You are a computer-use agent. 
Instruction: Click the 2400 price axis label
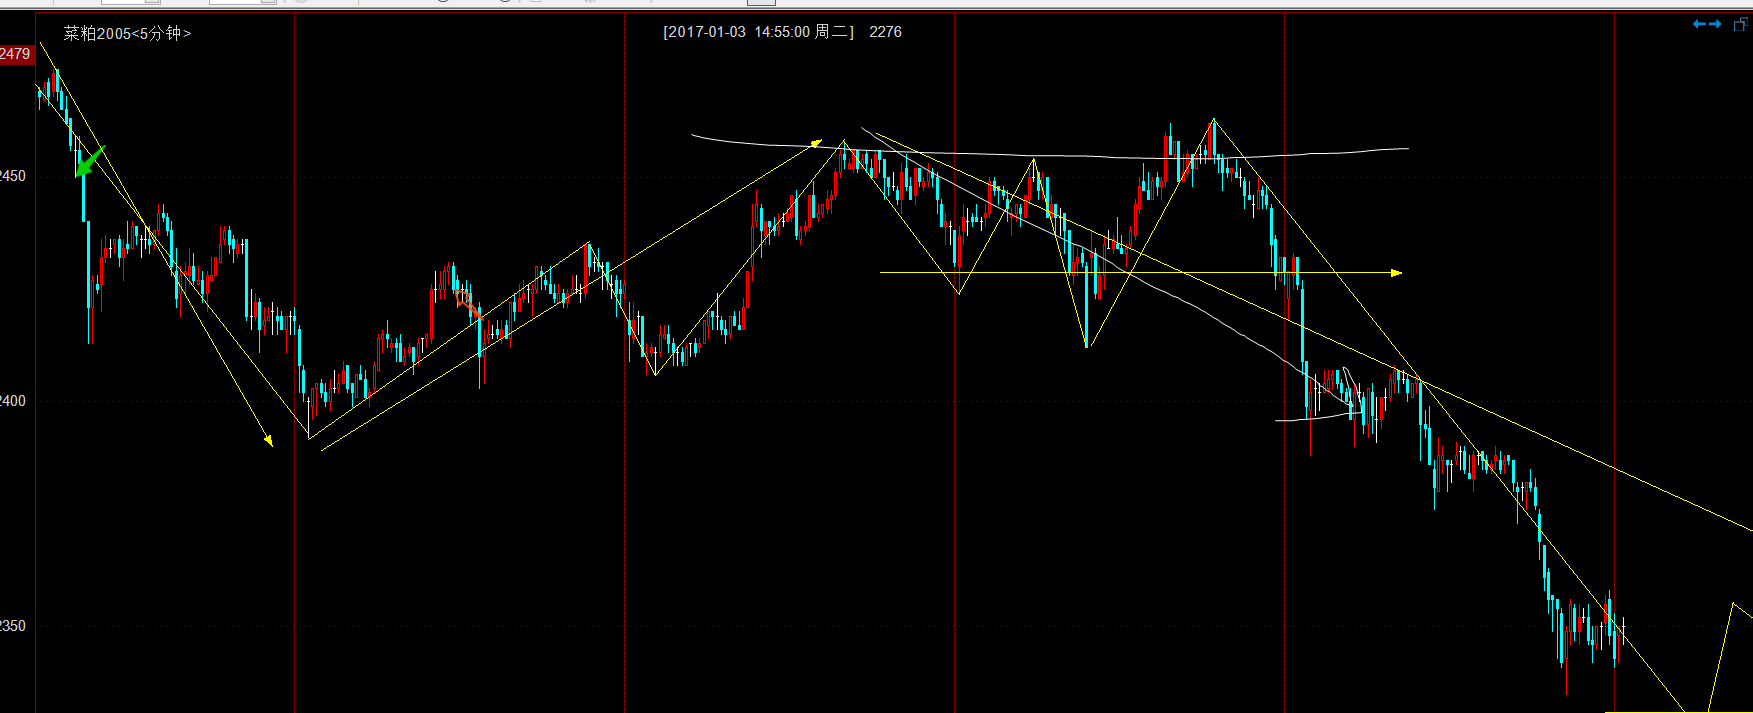13,401
